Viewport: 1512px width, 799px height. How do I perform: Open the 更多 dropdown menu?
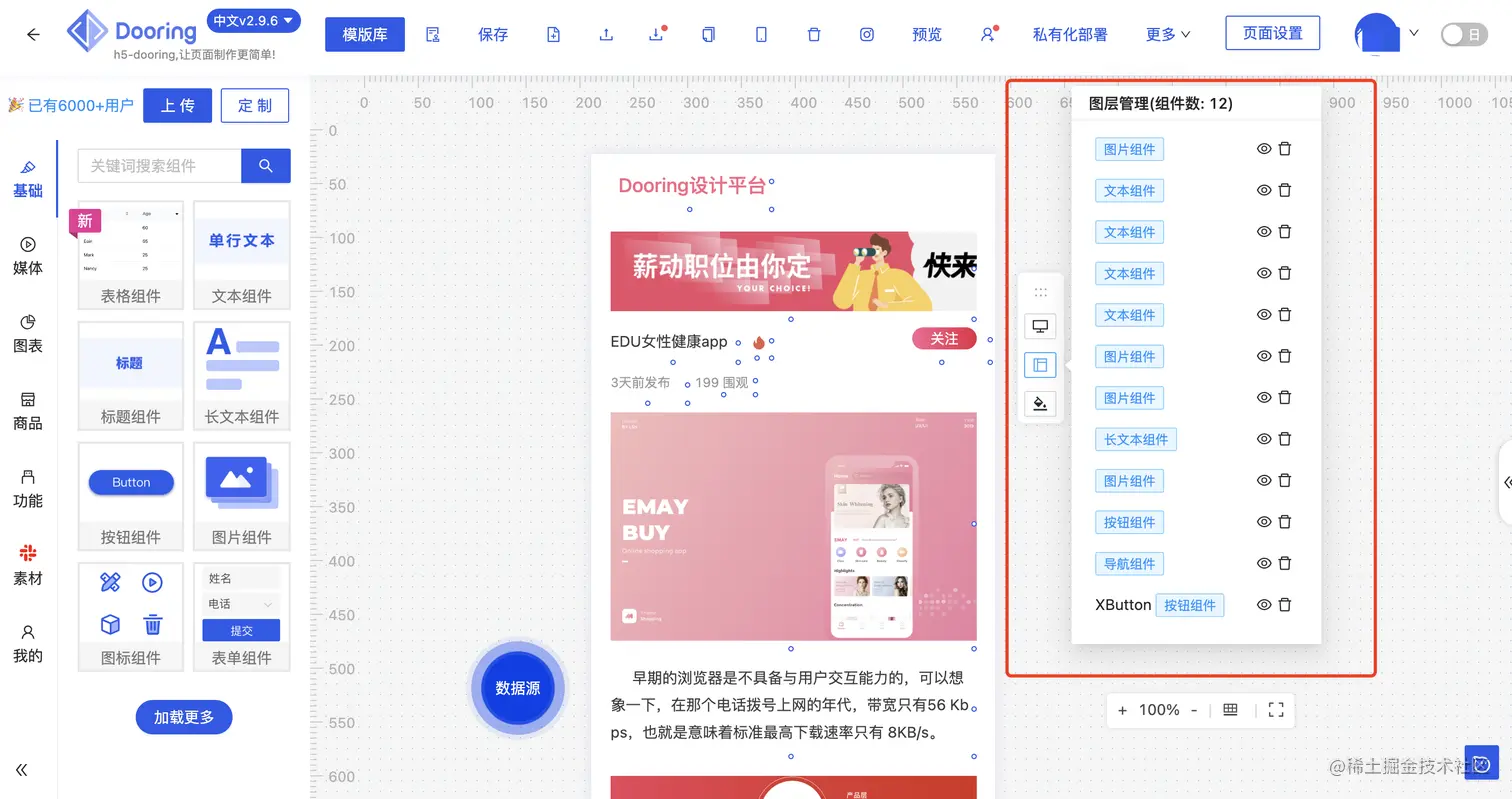click(1168, 34)
